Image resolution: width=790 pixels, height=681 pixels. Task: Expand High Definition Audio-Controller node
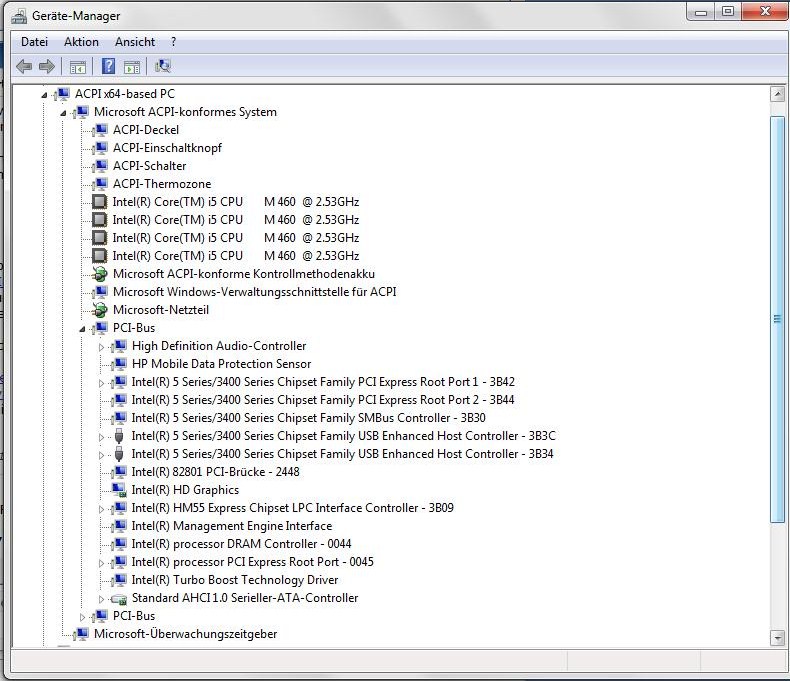101,347
